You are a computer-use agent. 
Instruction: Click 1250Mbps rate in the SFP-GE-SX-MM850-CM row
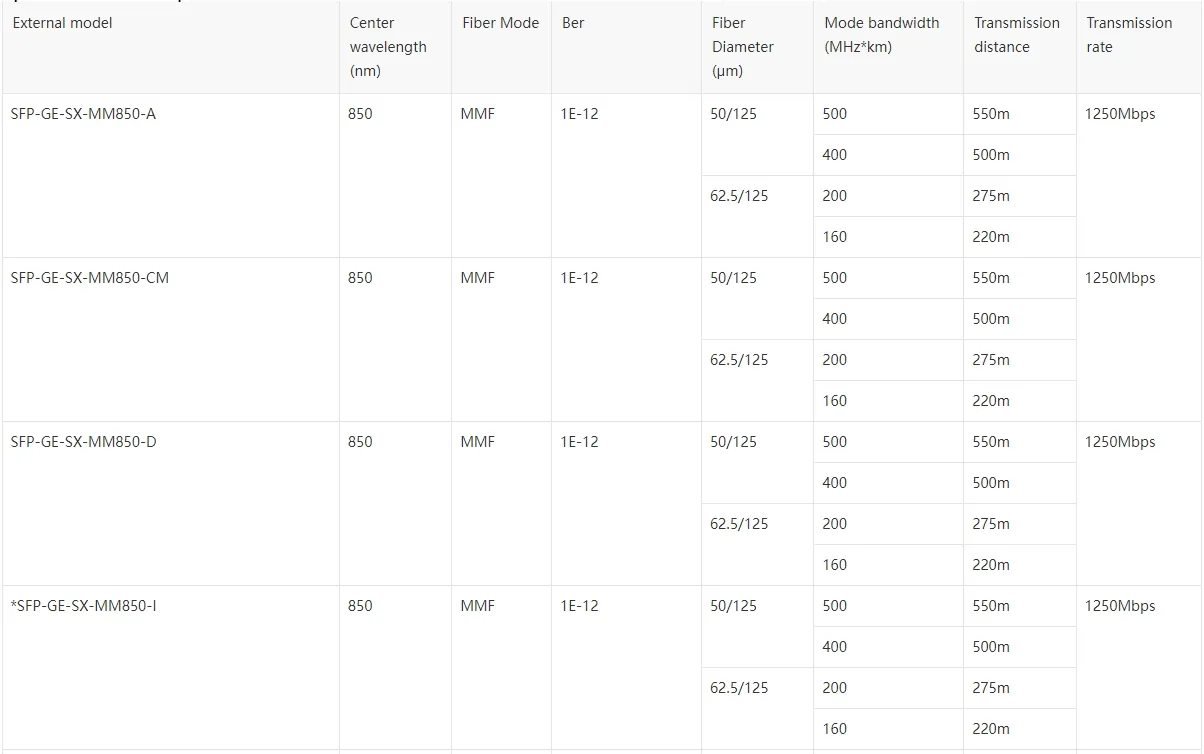[1120, 278]
